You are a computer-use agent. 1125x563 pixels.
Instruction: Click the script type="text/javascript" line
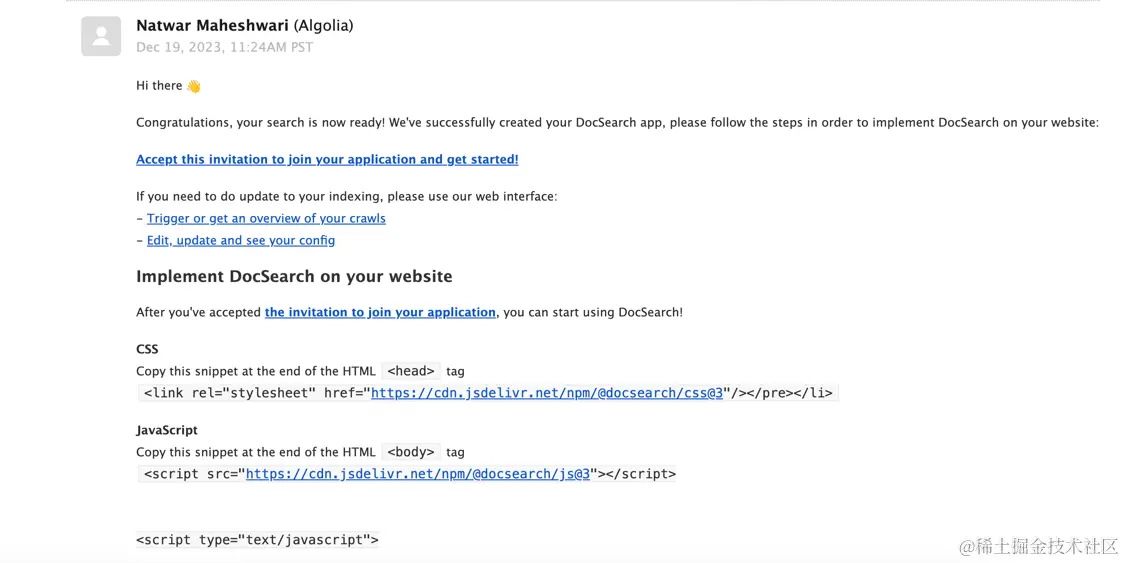(x=257, y=540)
